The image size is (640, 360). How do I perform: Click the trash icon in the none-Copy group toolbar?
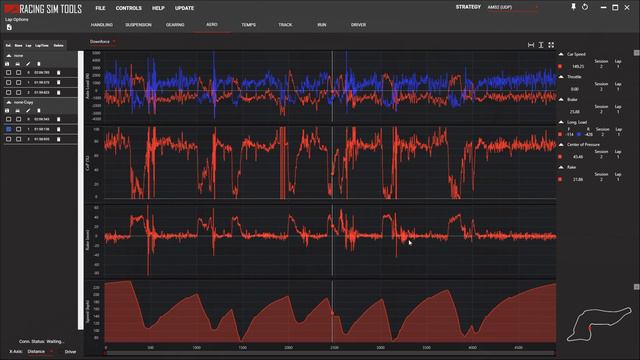point(39,111)
